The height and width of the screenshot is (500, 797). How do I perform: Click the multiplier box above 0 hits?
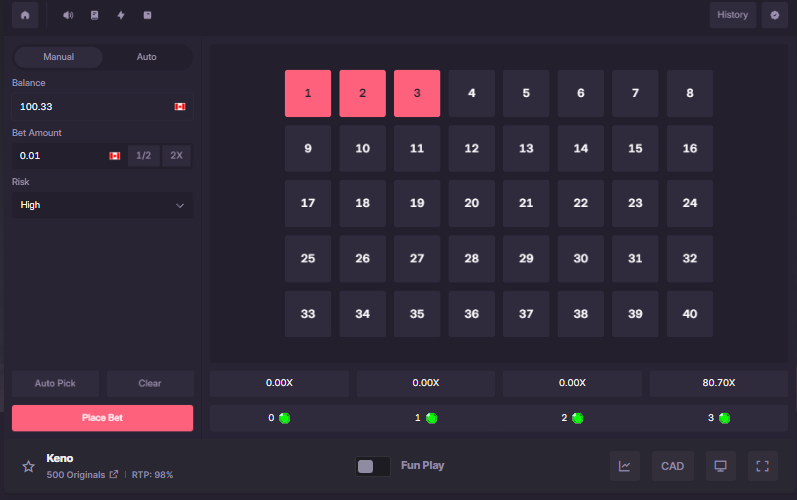[x=279, y=383]
